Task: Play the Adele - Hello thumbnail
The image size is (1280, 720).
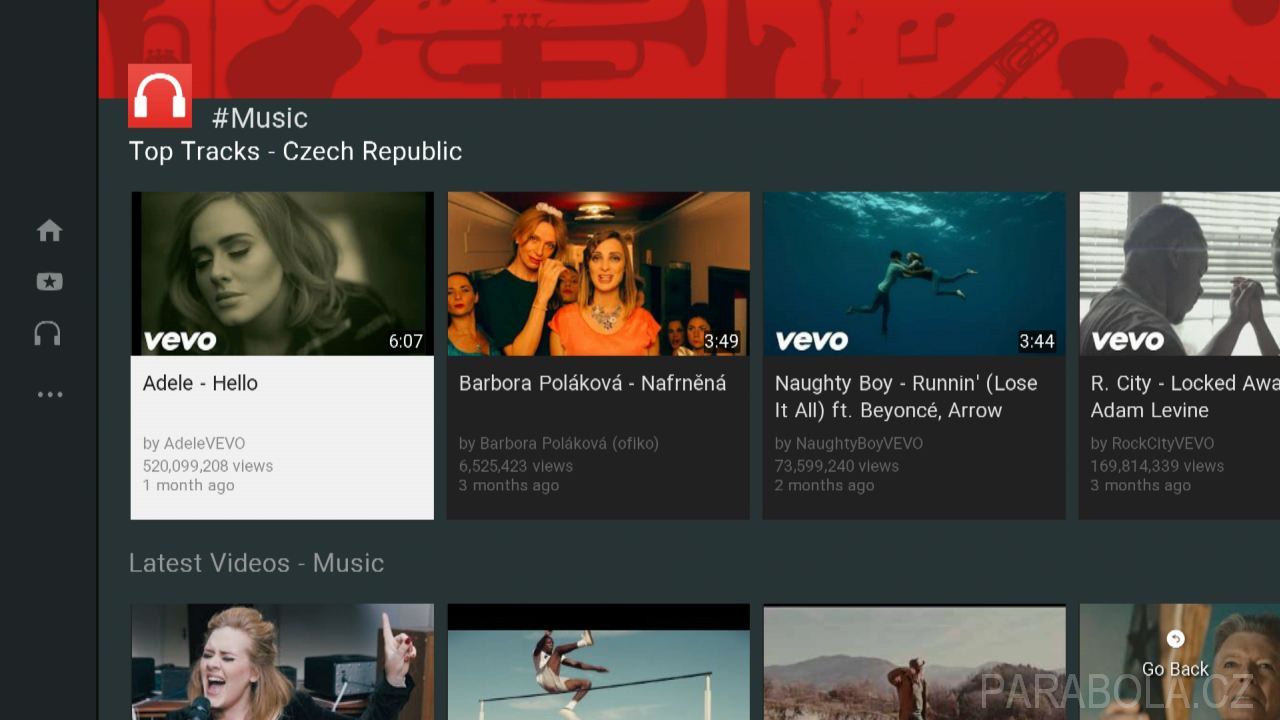Action: [x=282, y=274]
